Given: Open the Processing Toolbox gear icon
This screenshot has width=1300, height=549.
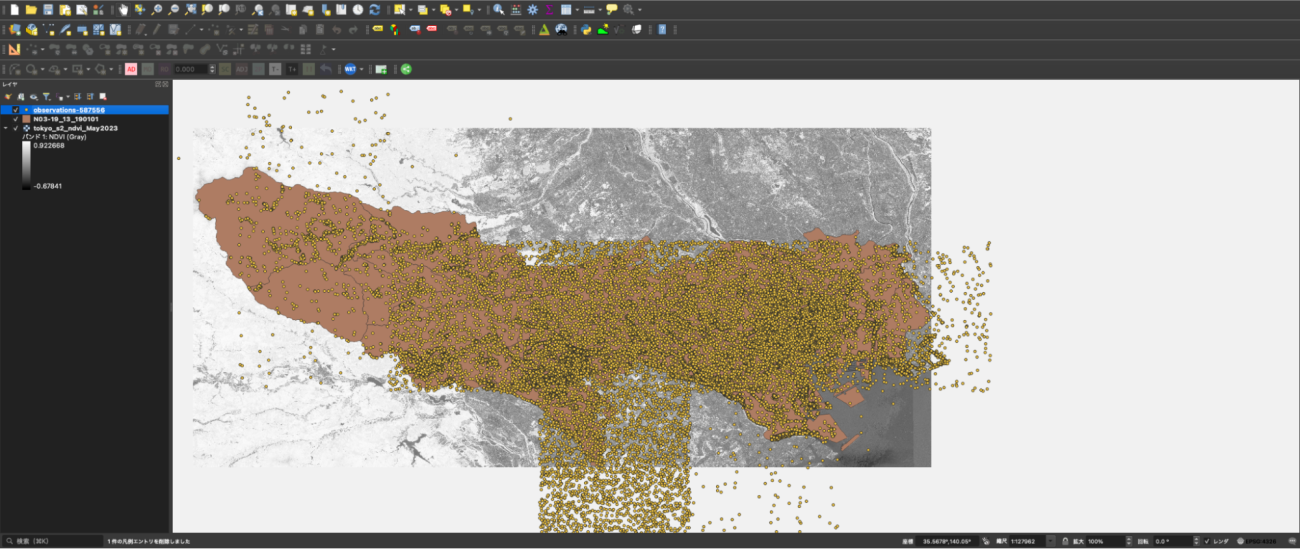Looking at the screenshot, I should click(532, 9).
